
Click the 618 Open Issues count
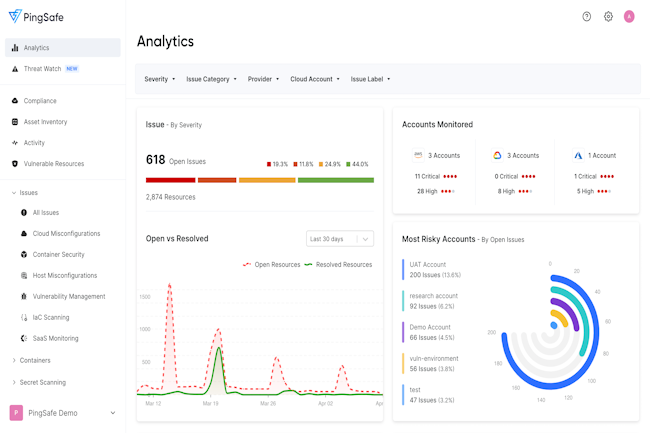176,160
